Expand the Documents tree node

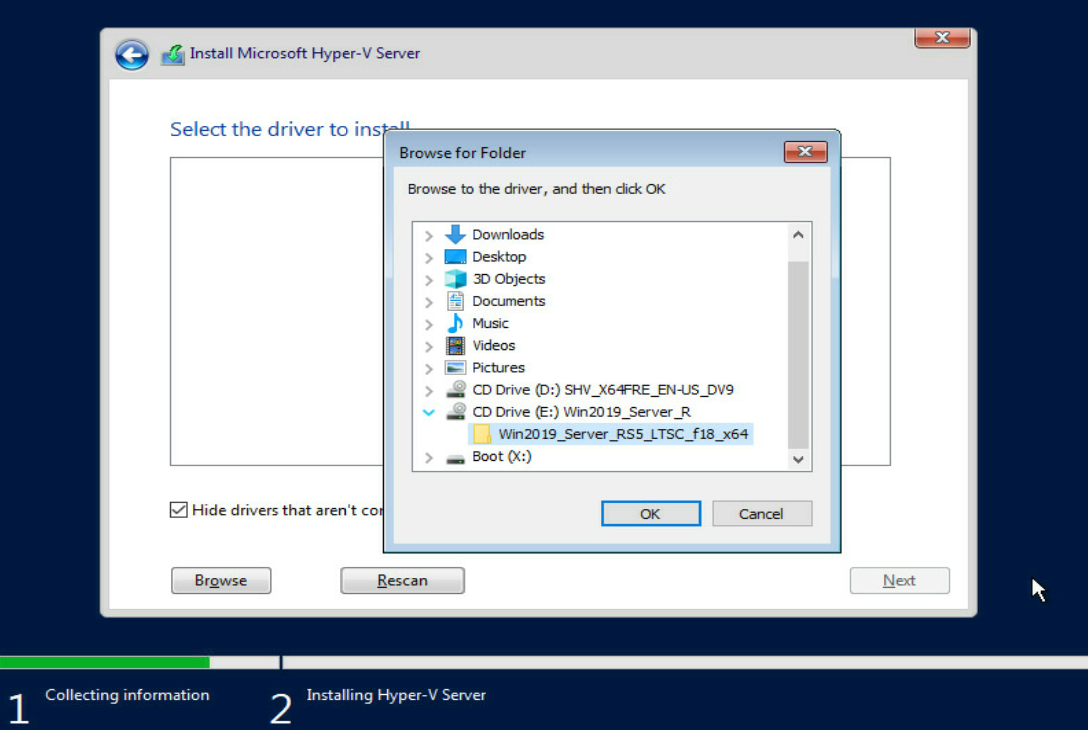click(x=429, y=303)
